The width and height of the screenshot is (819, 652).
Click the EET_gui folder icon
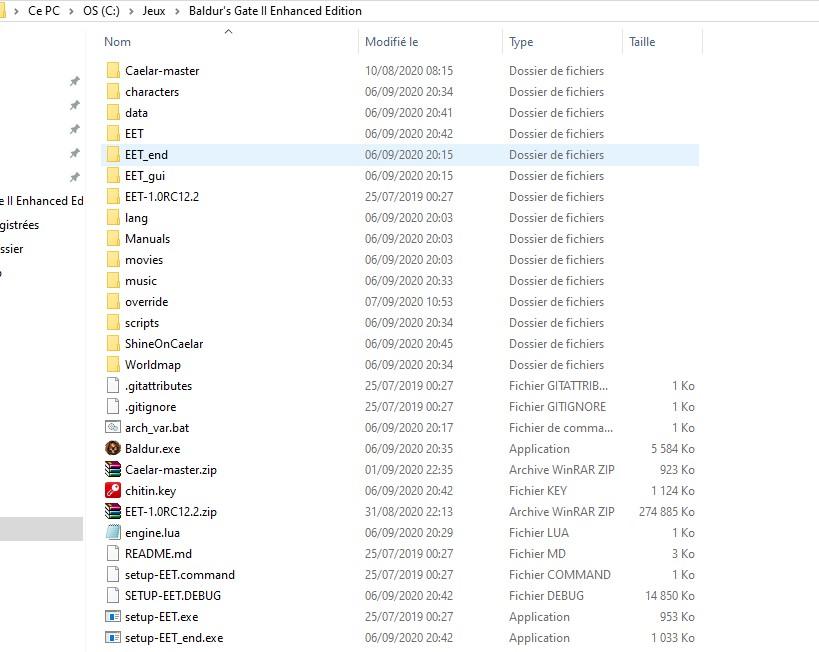pos(113,176)
